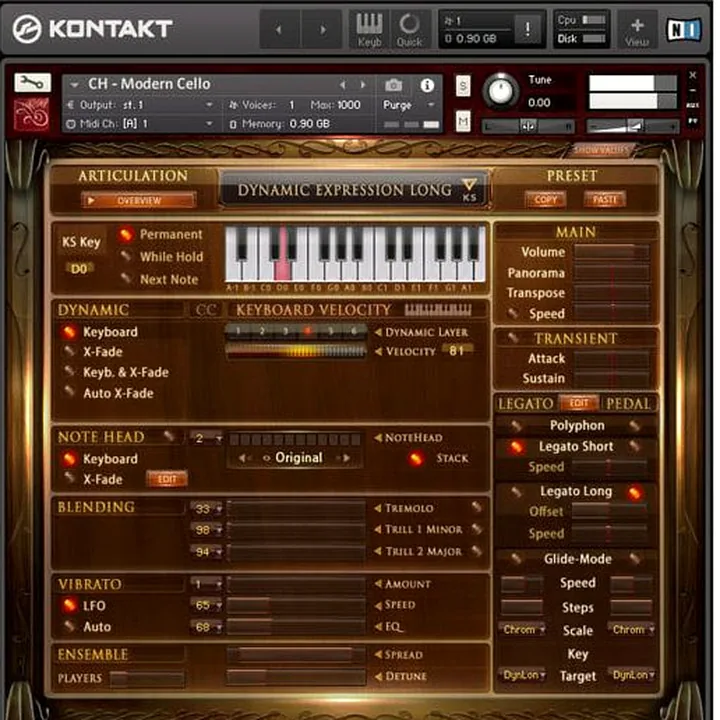Open the View menu plus icon

coord(637,29)
